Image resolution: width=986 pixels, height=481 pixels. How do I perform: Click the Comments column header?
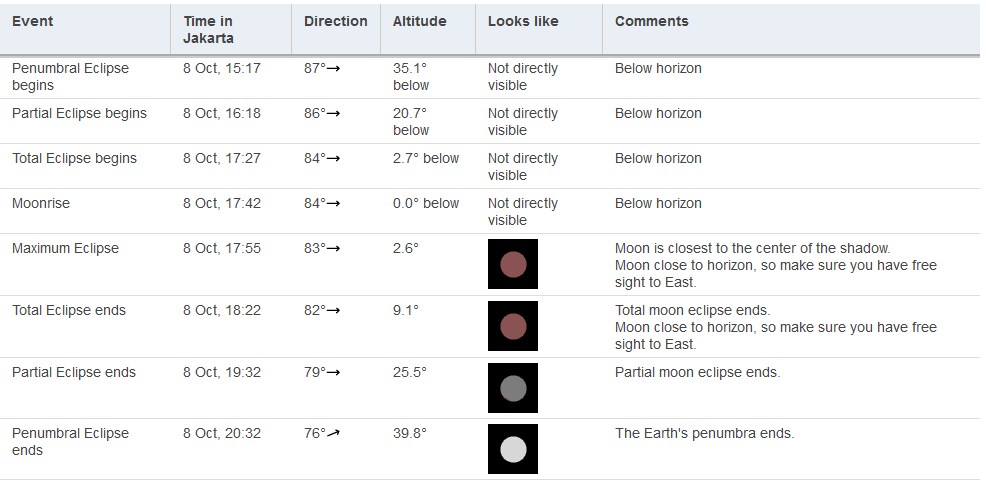(x=652, y=21)
